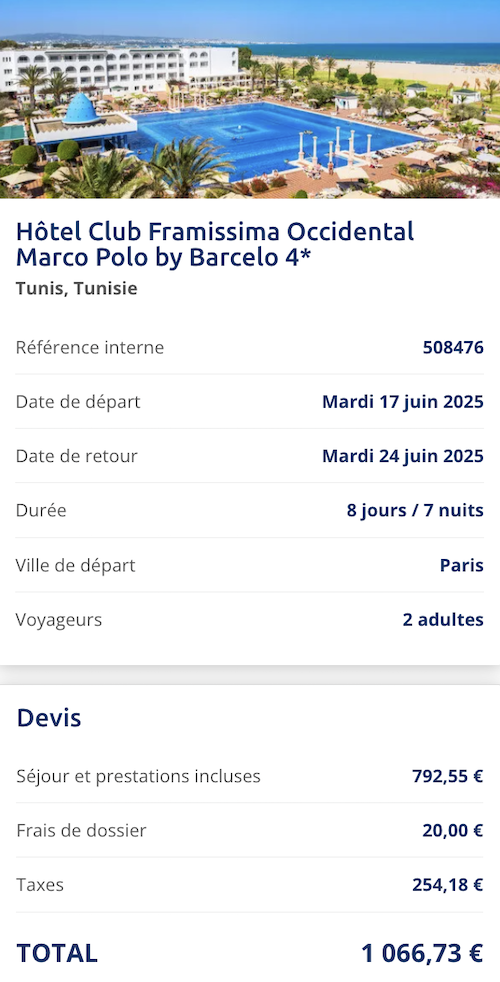Tap the Taxes amount 254,18 €
Viewport: 500px width, 982px height.
[x=447, y=886]
